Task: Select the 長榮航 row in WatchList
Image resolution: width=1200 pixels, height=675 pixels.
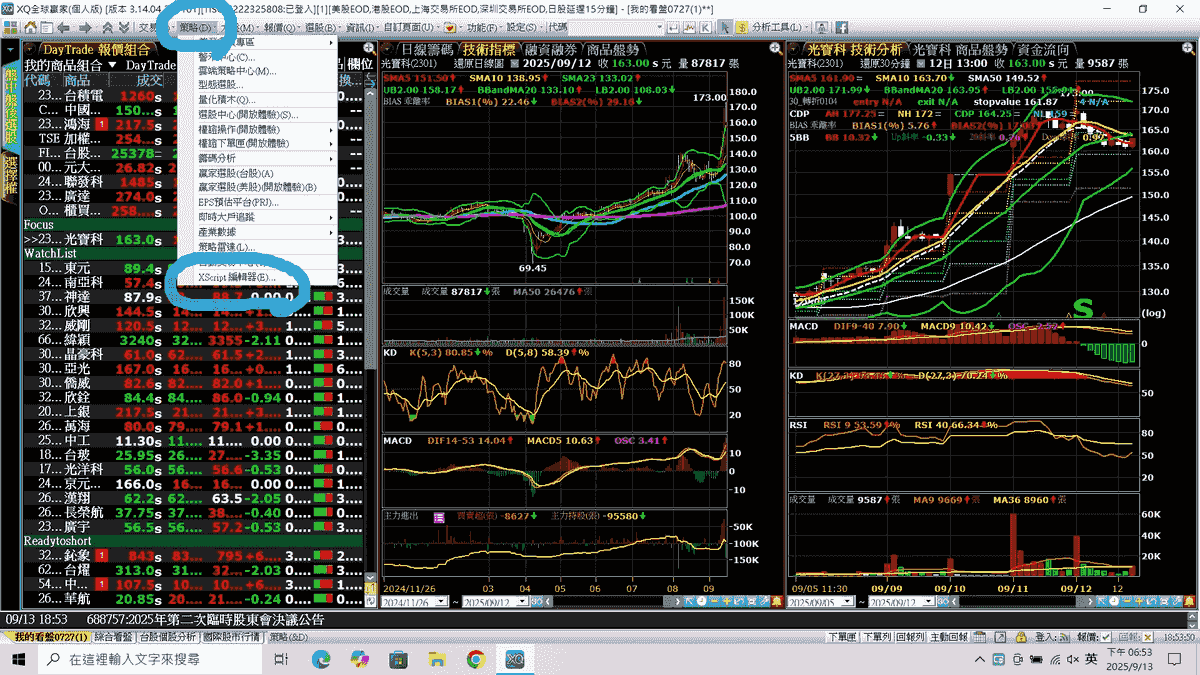Action: (193, 512)
